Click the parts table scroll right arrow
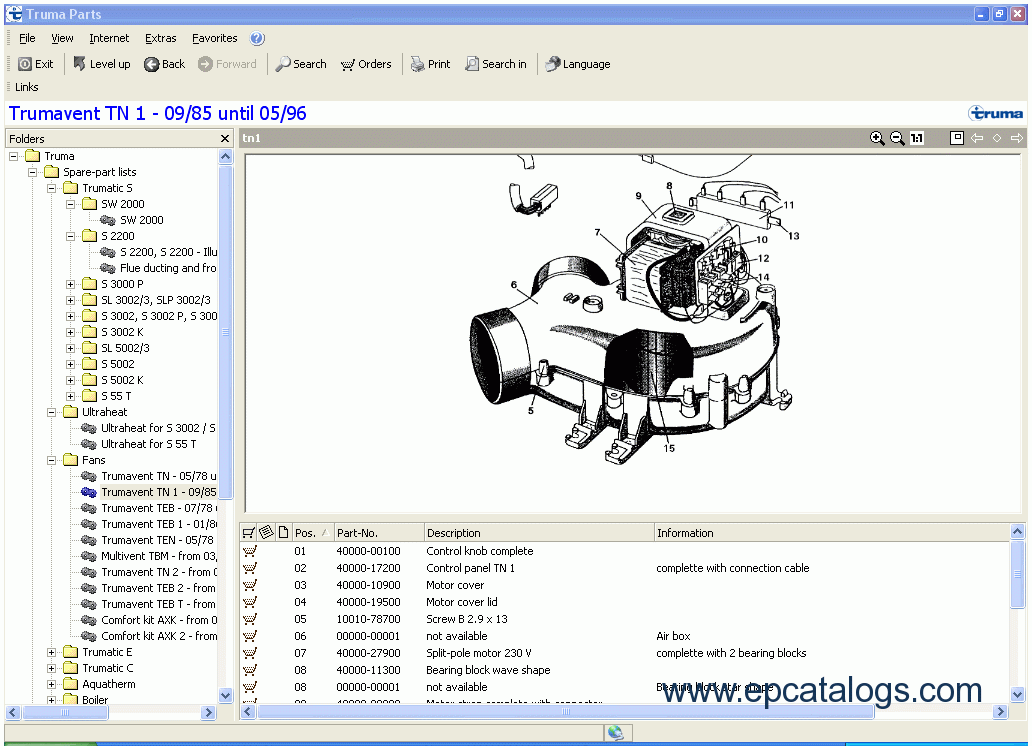1032x746 pixels. coord(1000,712)
